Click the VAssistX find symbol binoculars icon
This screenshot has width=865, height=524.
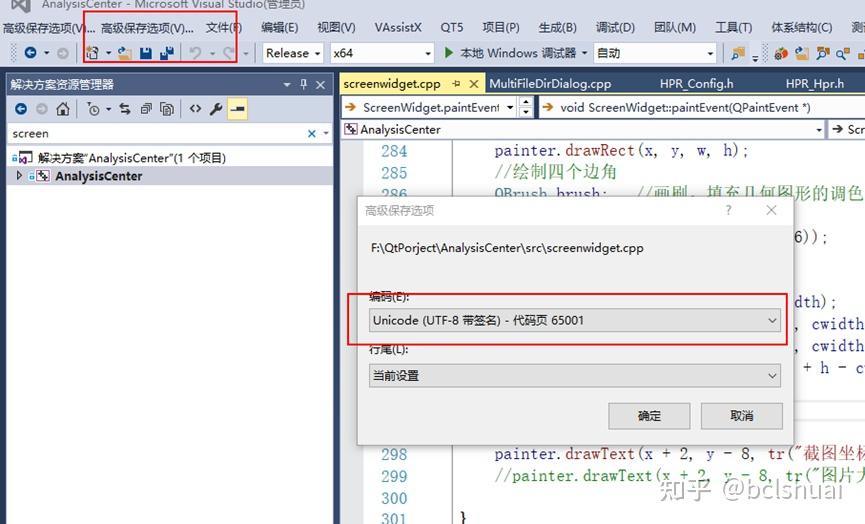[823, 54]
